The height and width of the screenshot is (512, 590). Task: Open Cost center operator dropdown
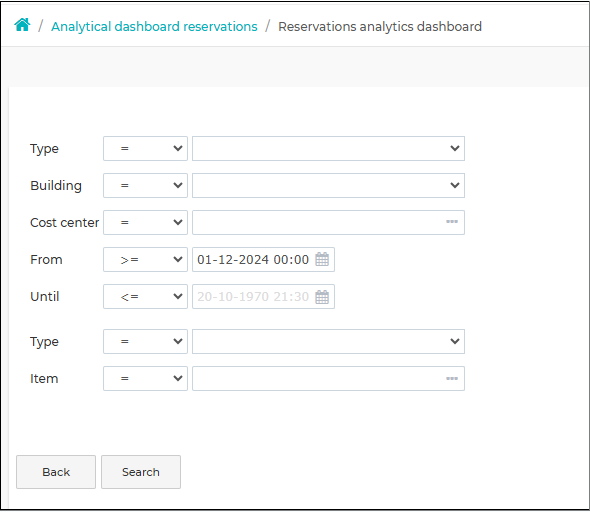[x=145, y=222]
